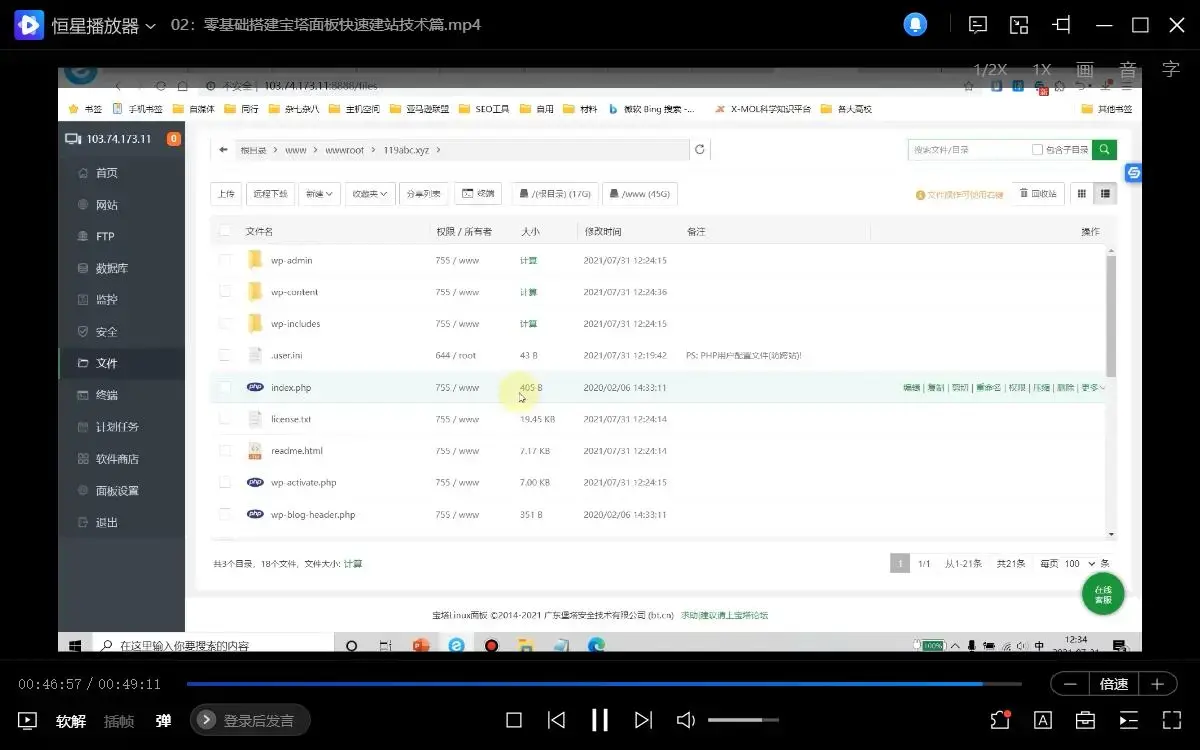The image size is (1200, 750).
Task: Skip to the previous video
Action: 557,720
